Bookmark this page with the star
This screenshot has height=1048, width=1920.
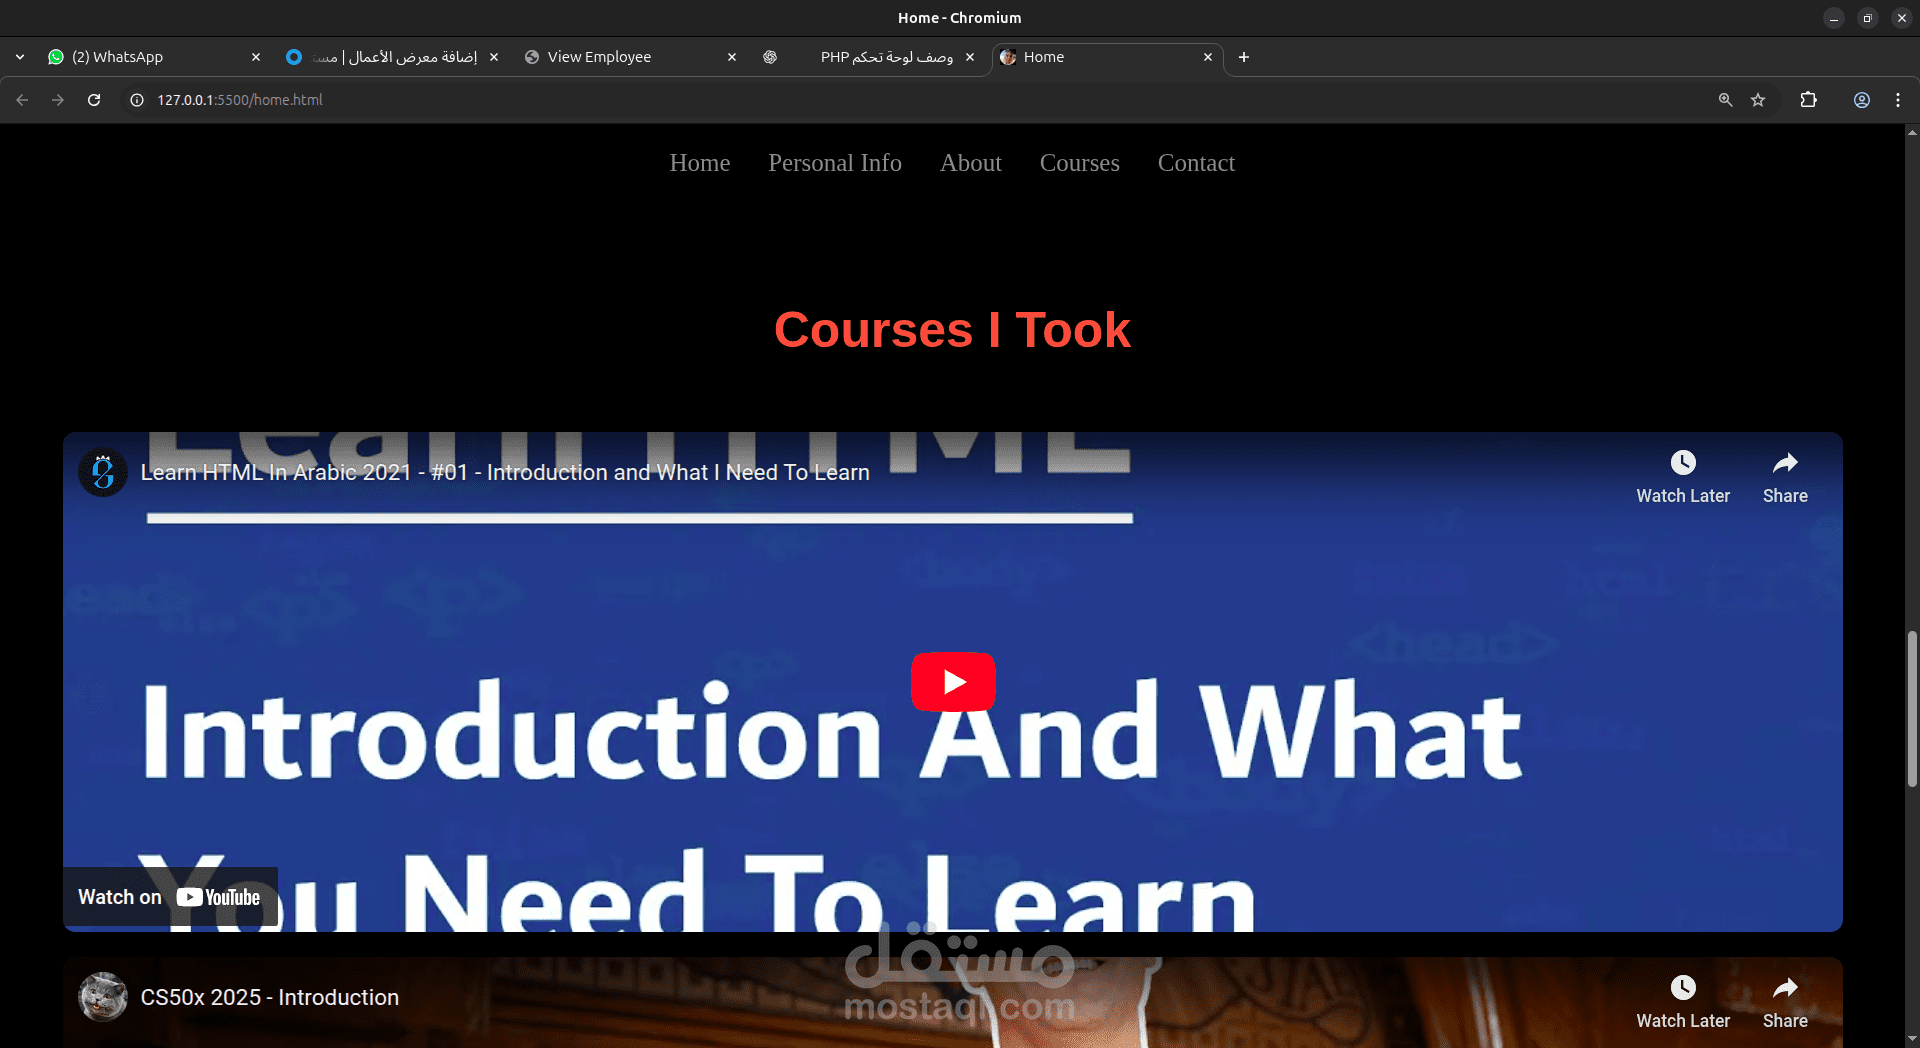[x=1758, y=100]
